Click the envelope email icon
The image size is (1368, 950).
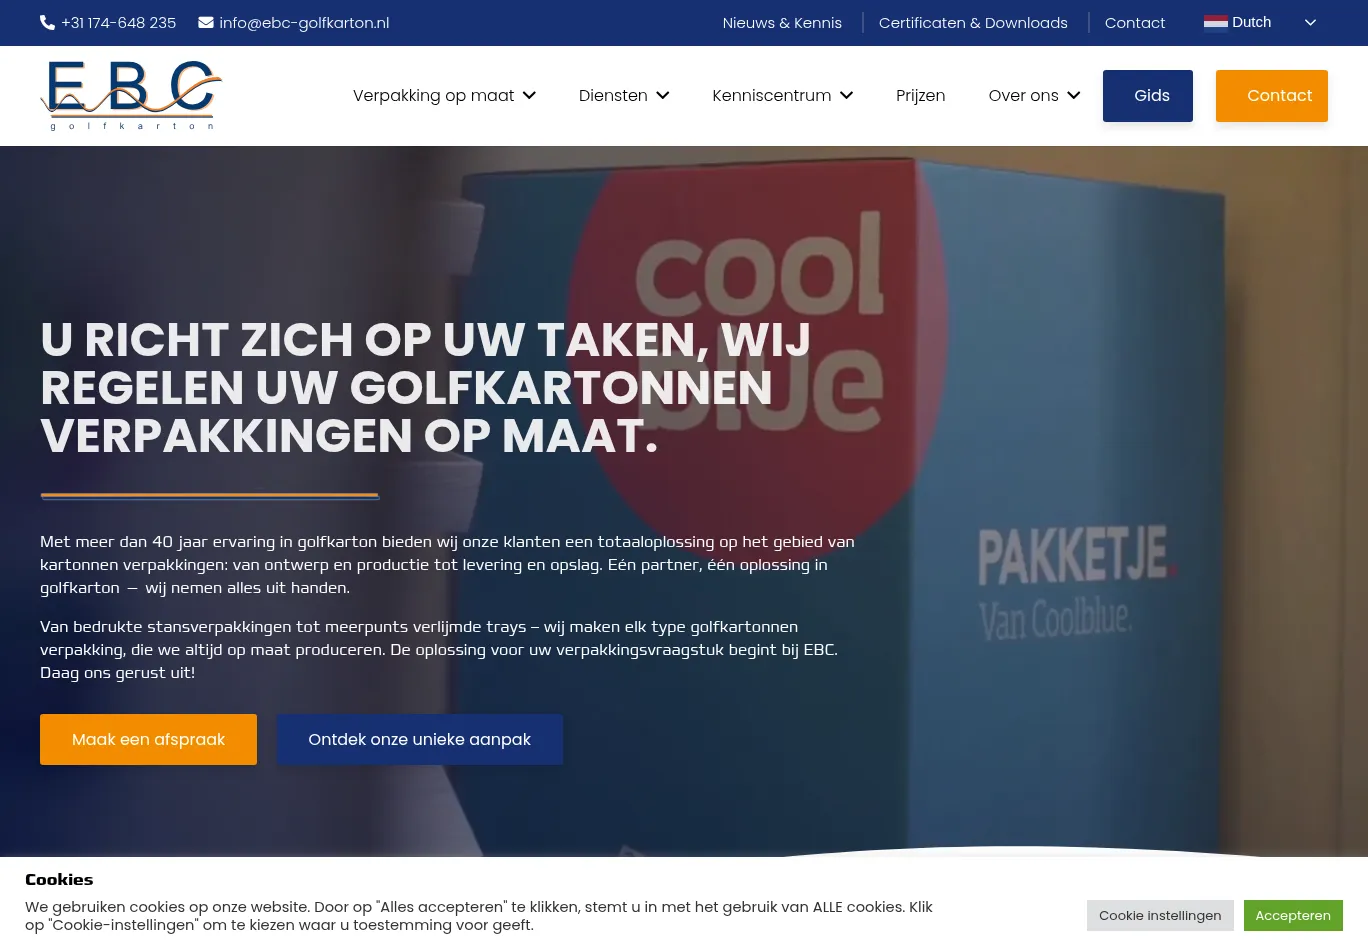(206, 22)
